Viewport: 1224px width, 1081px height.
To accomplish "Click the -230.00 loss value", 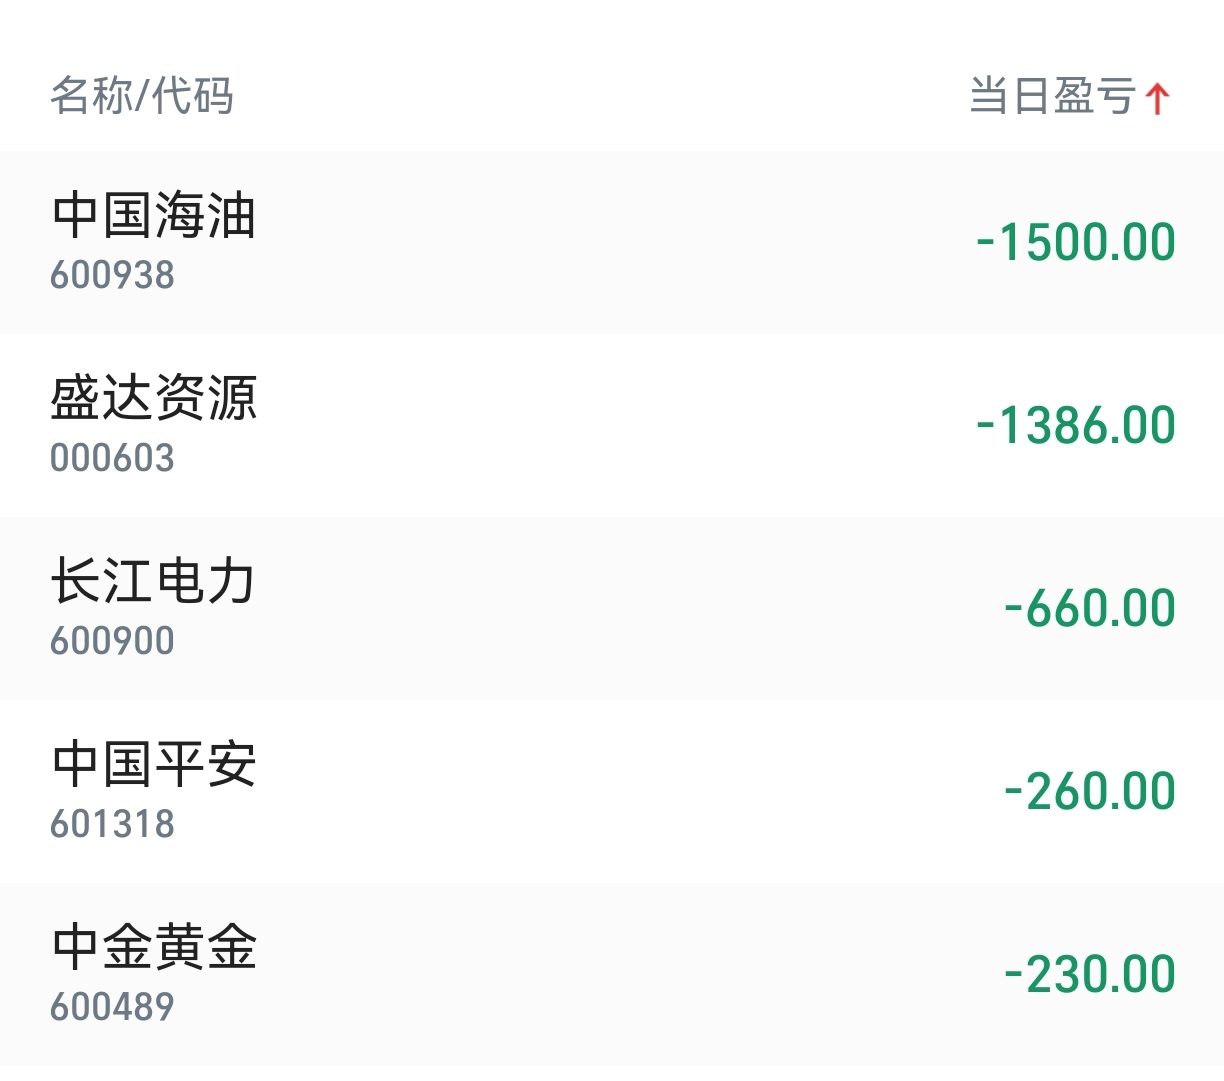I will point(1090,974).
